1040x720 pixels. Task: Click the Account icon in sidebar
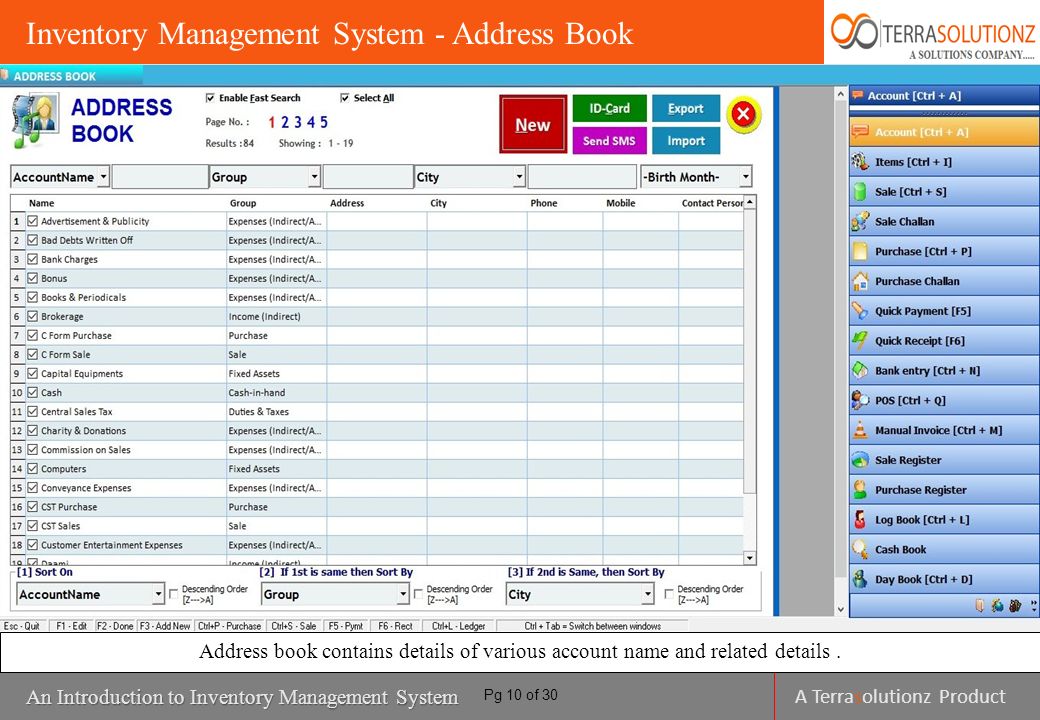860,132
